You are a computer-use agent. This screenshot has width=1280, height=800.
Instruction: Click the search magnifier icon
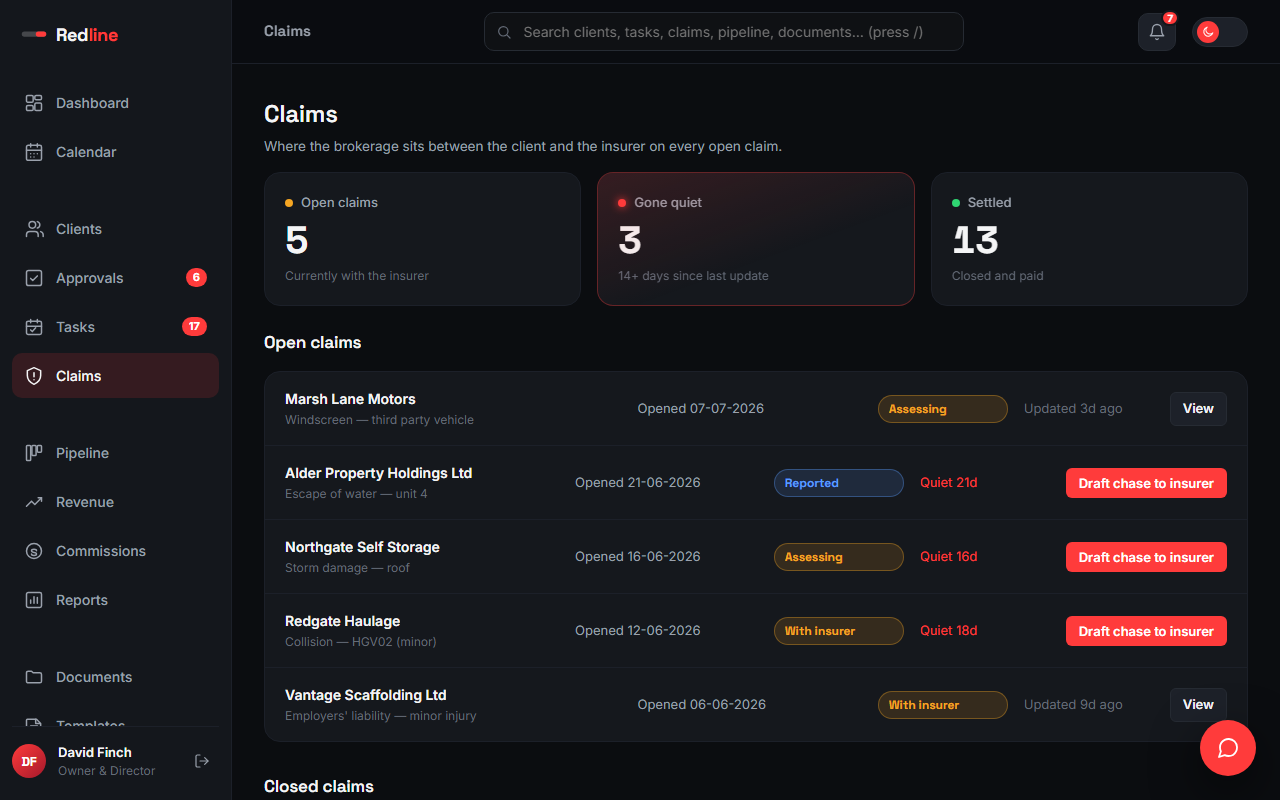coord(504,32)
